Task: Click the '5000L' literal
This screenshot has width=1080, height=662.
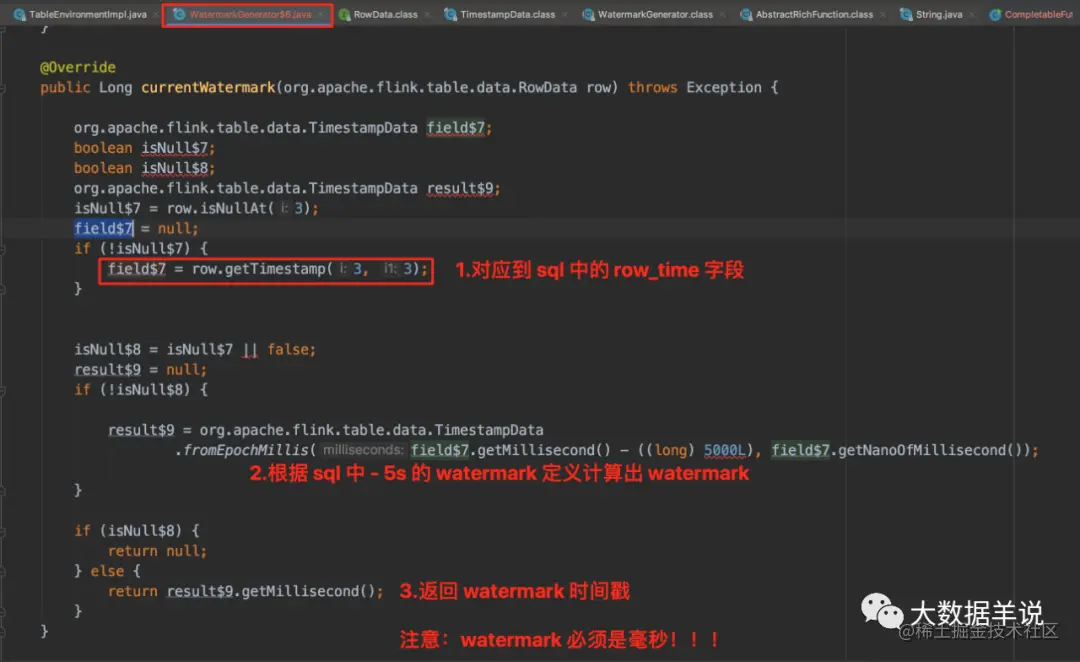Action: point(724,451)
